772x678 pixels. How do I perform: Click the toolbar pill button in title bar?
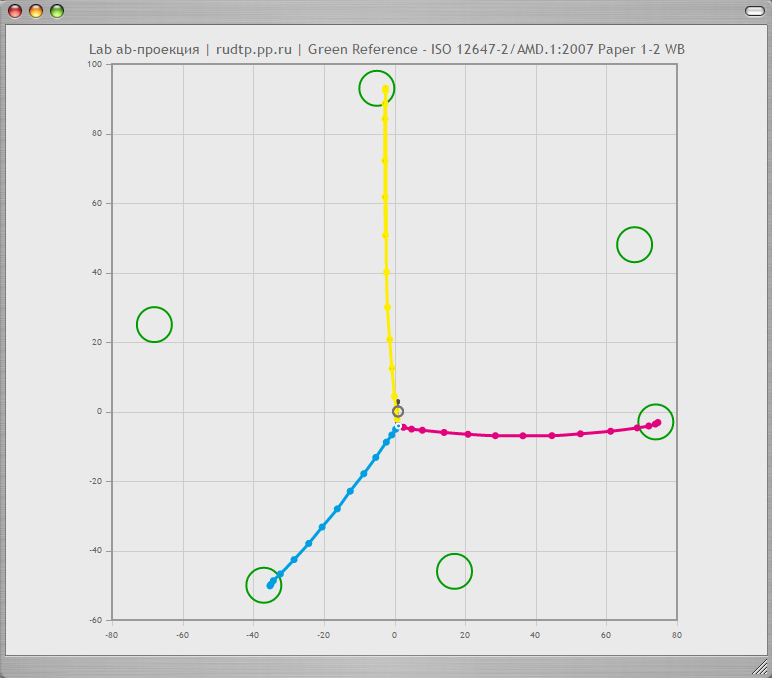pos(754,11)
